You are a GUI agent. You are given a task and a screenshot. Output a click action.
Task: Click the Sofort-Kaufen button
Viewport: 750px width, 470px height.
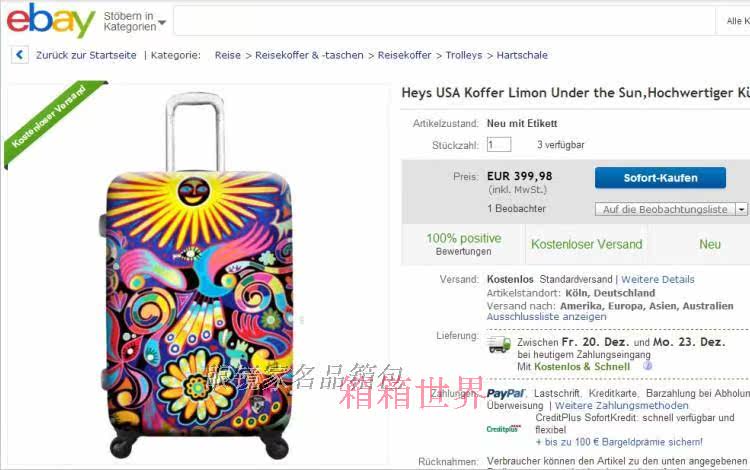pos(660,178)
